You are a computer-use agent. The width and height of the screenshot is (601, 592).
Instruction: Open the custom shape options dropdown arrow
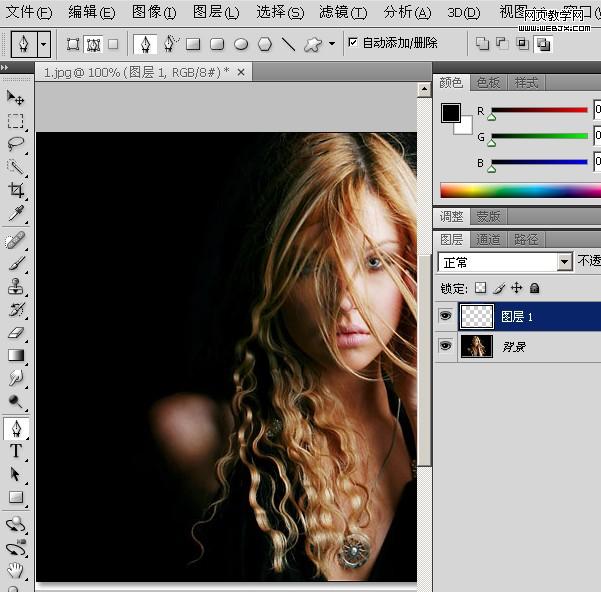tap(332, 44)
